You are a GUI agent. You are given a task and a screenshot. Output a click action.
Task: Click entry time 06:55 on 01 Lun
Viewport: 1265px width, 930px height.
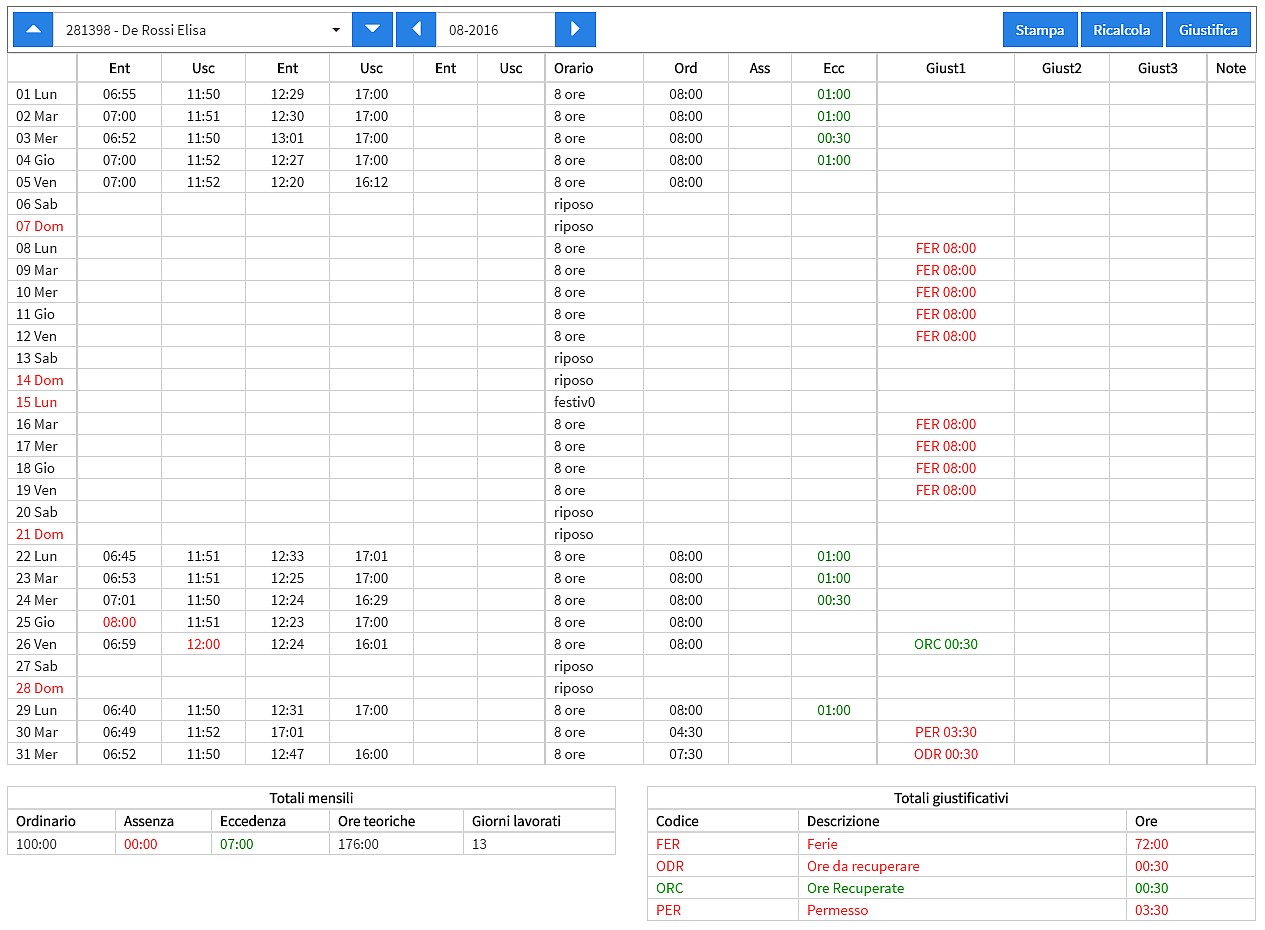(119, 94)
